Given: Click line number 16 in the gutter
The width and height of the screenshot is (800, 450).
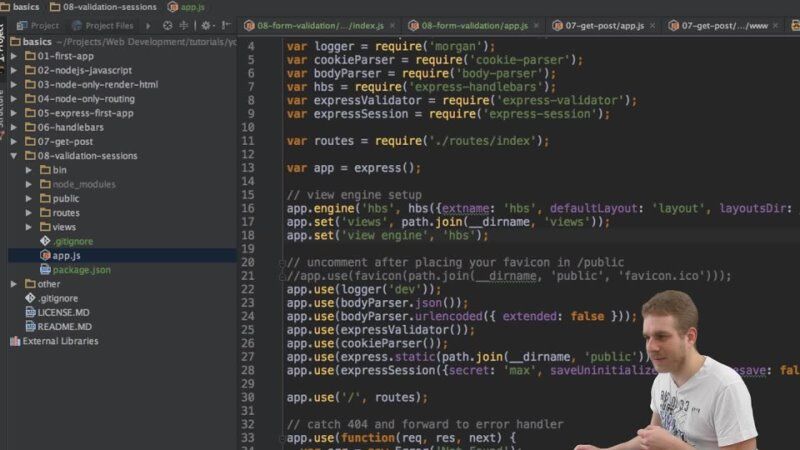Looking at the screenshot, I should 248,208.
